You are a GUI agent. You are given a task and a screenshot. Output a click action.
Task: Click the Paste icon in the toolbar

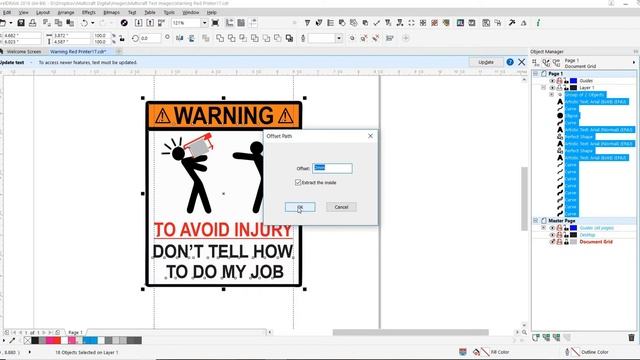tap(70, 23)
